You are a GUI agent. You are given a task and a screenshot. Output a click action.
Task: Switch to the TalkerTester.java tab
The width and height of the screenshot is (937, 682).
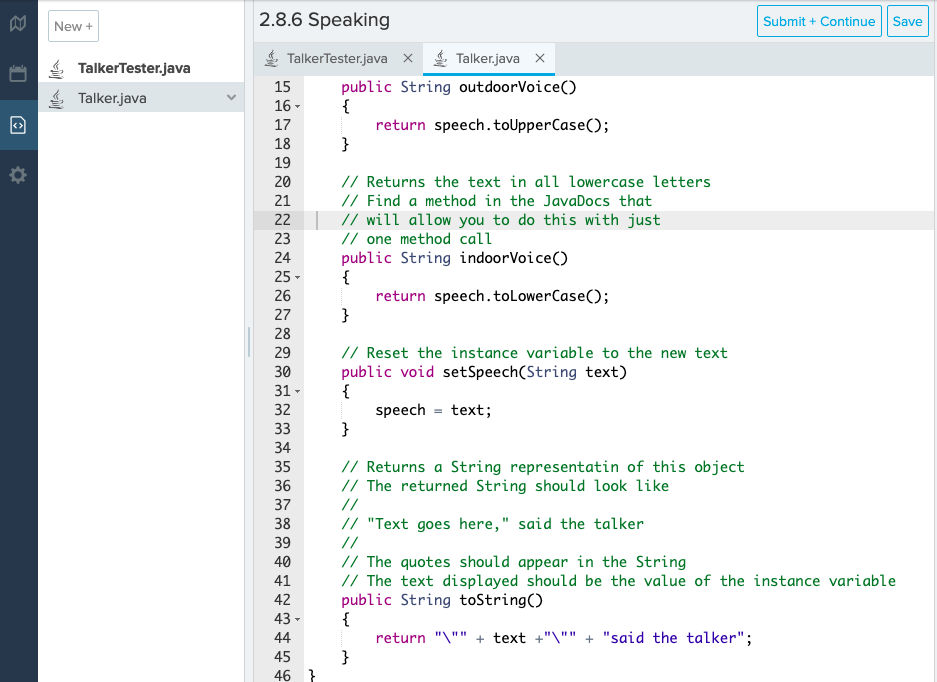point(336,58)
